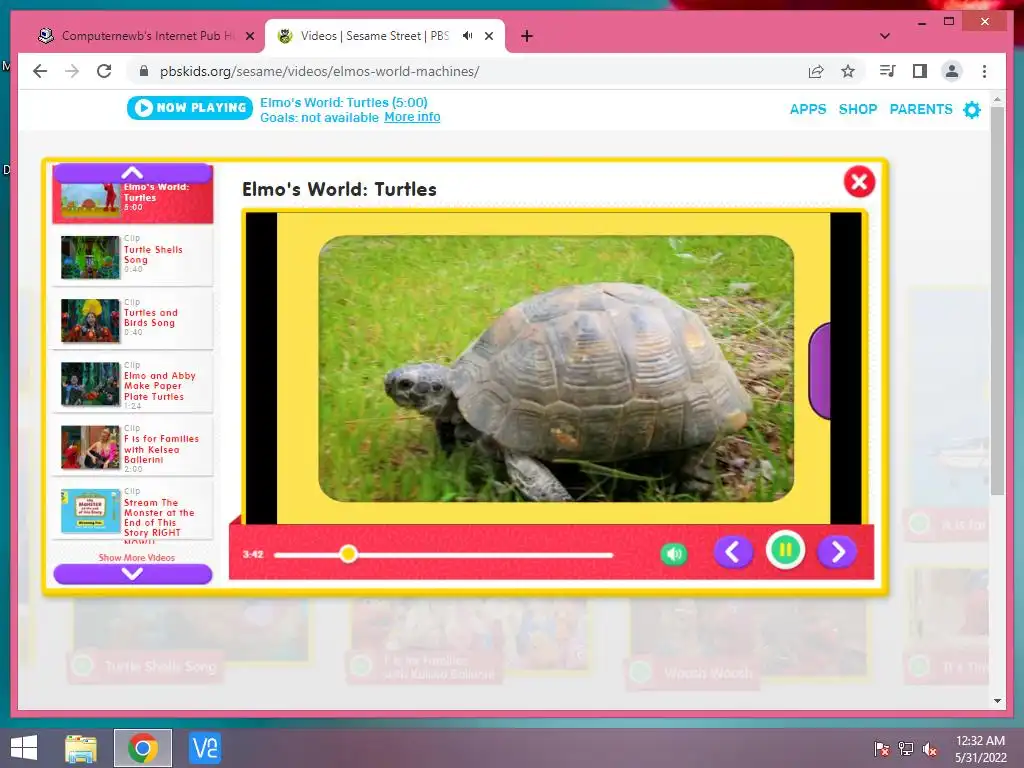Open taskbar clock and date
The width and height of the screenshot is (1024, 768).
tap(980, 748)
